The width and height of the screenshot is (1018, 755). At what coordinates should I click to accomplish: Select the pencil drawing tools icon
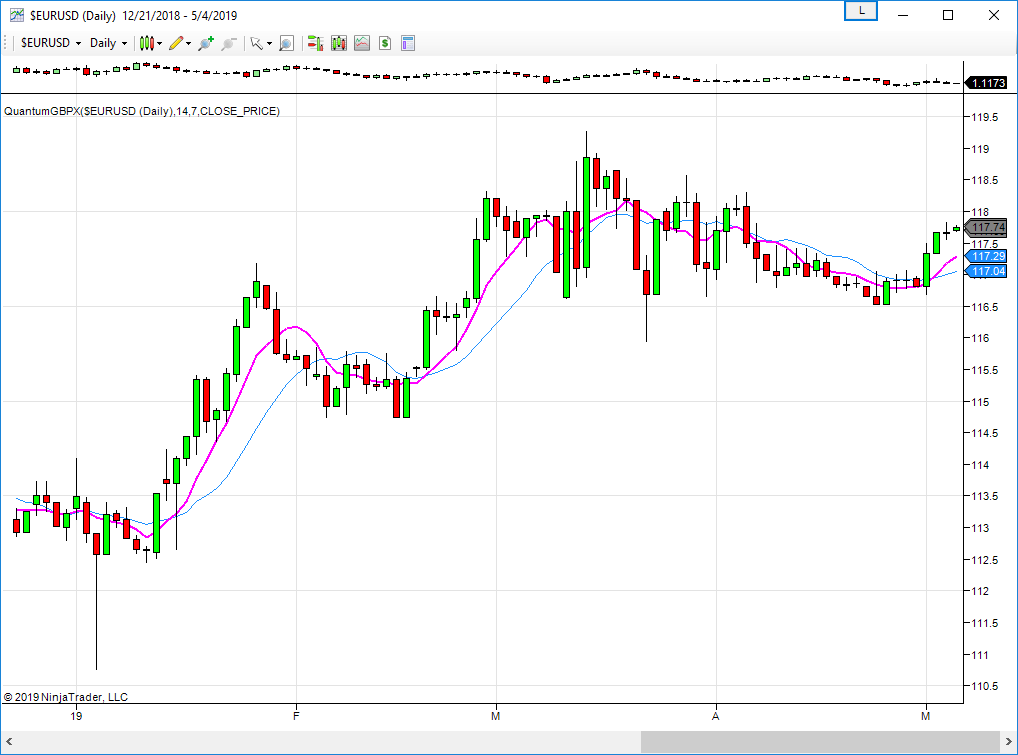(176, 43)
